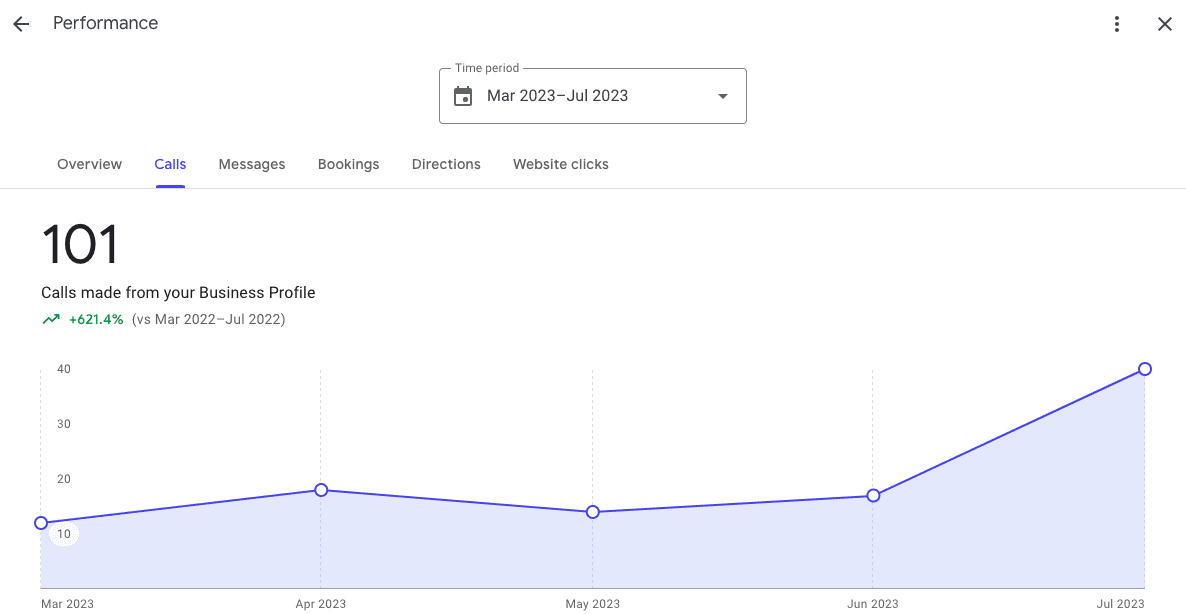Close the Performance panel with X
The width and height of the screenshot is (1186, 614).
tap(1165, 24)
